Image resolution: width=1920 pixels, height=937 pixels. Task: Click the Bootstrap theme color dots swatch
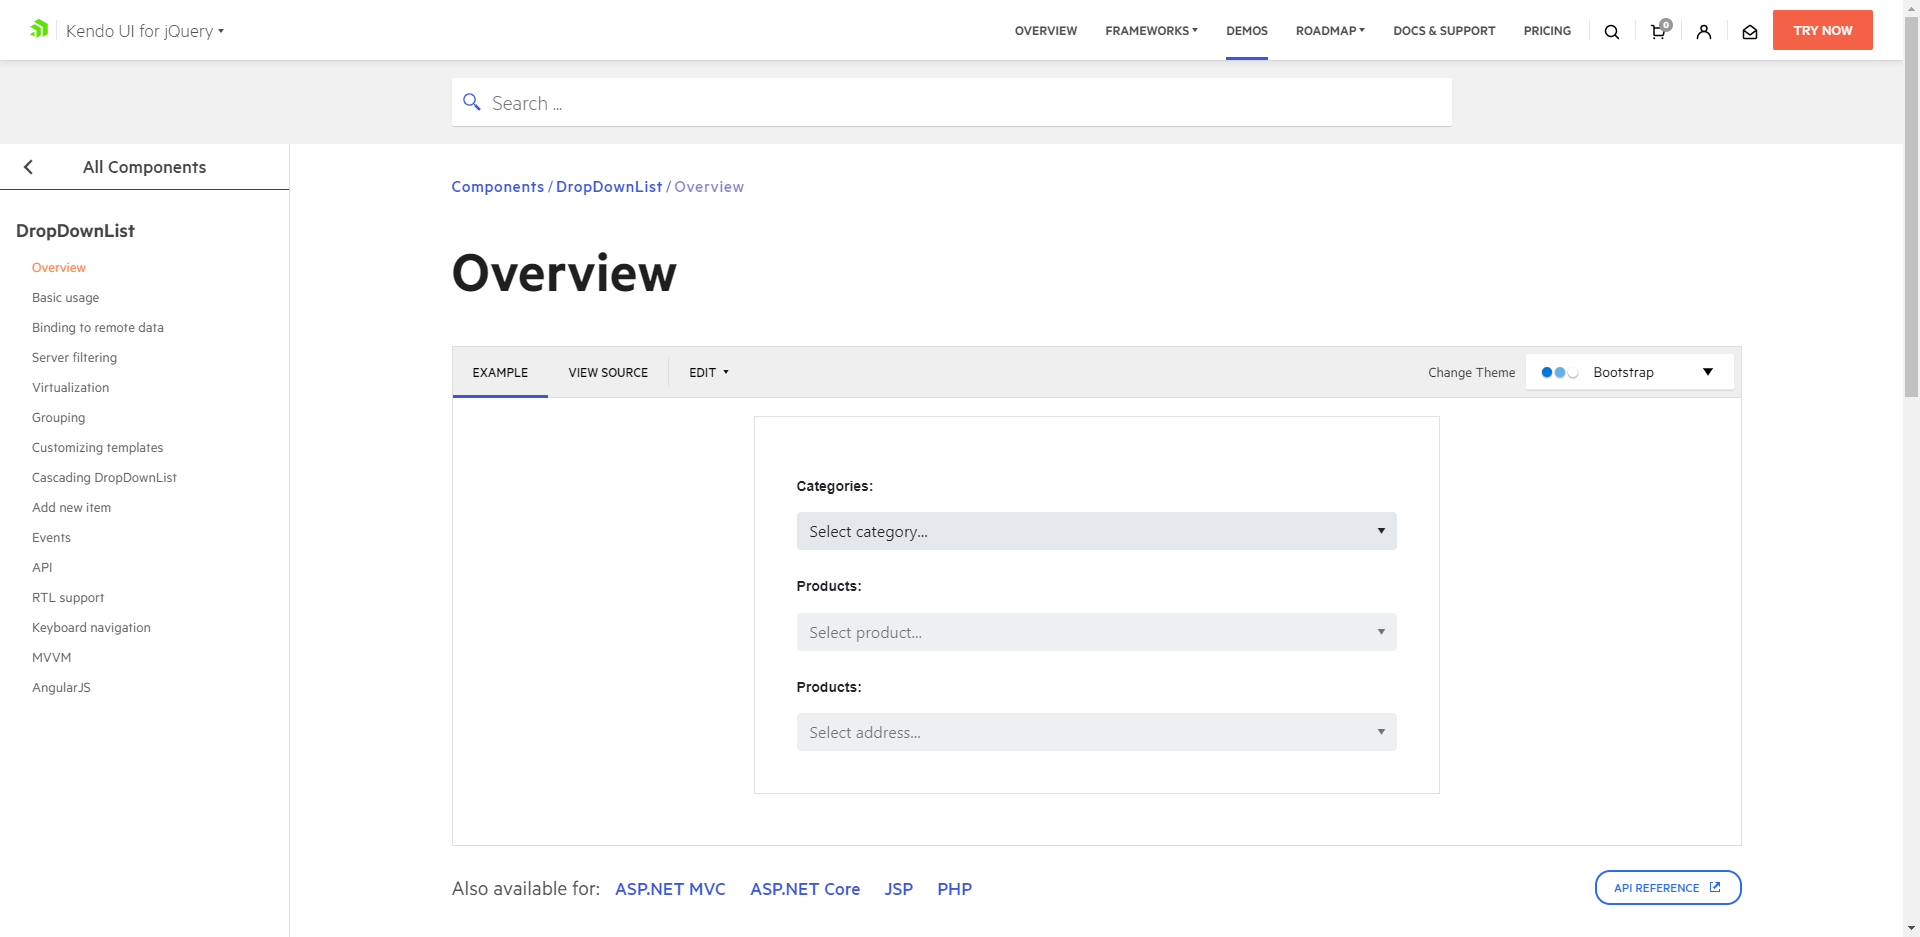click(1559, 372)
